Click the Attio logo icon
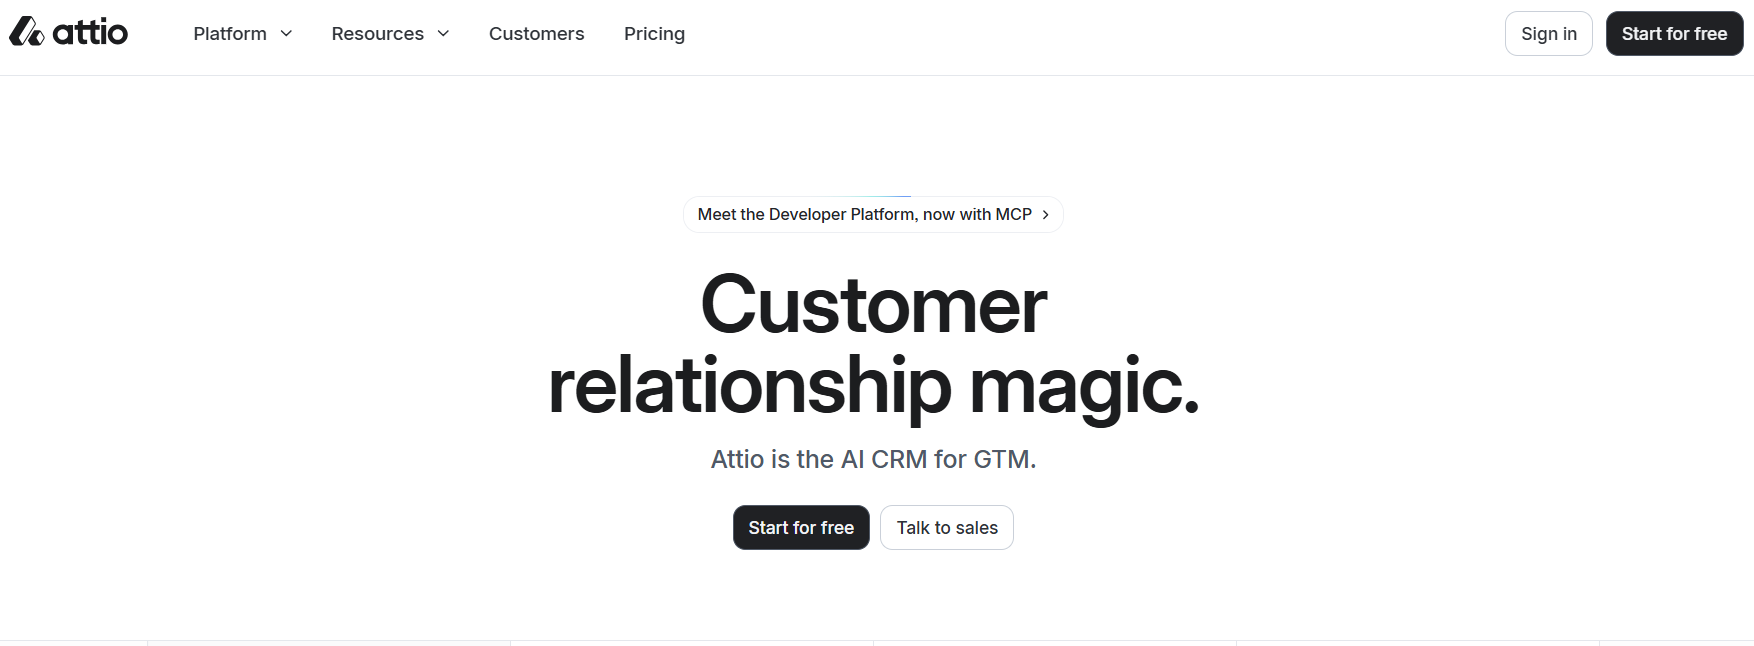The width and height of the screenshot is (1754, 646). click(x=26, y=32)
